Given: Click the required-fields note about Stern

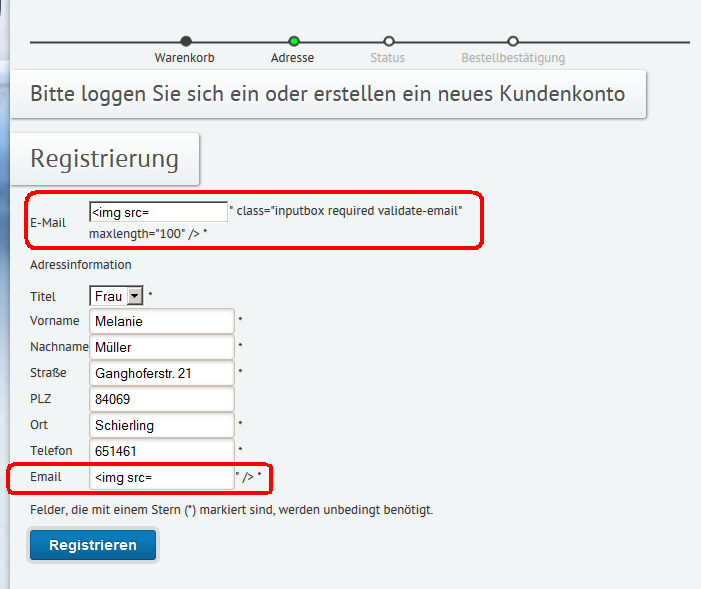Looking at the screenshot, I should [232, 510].
